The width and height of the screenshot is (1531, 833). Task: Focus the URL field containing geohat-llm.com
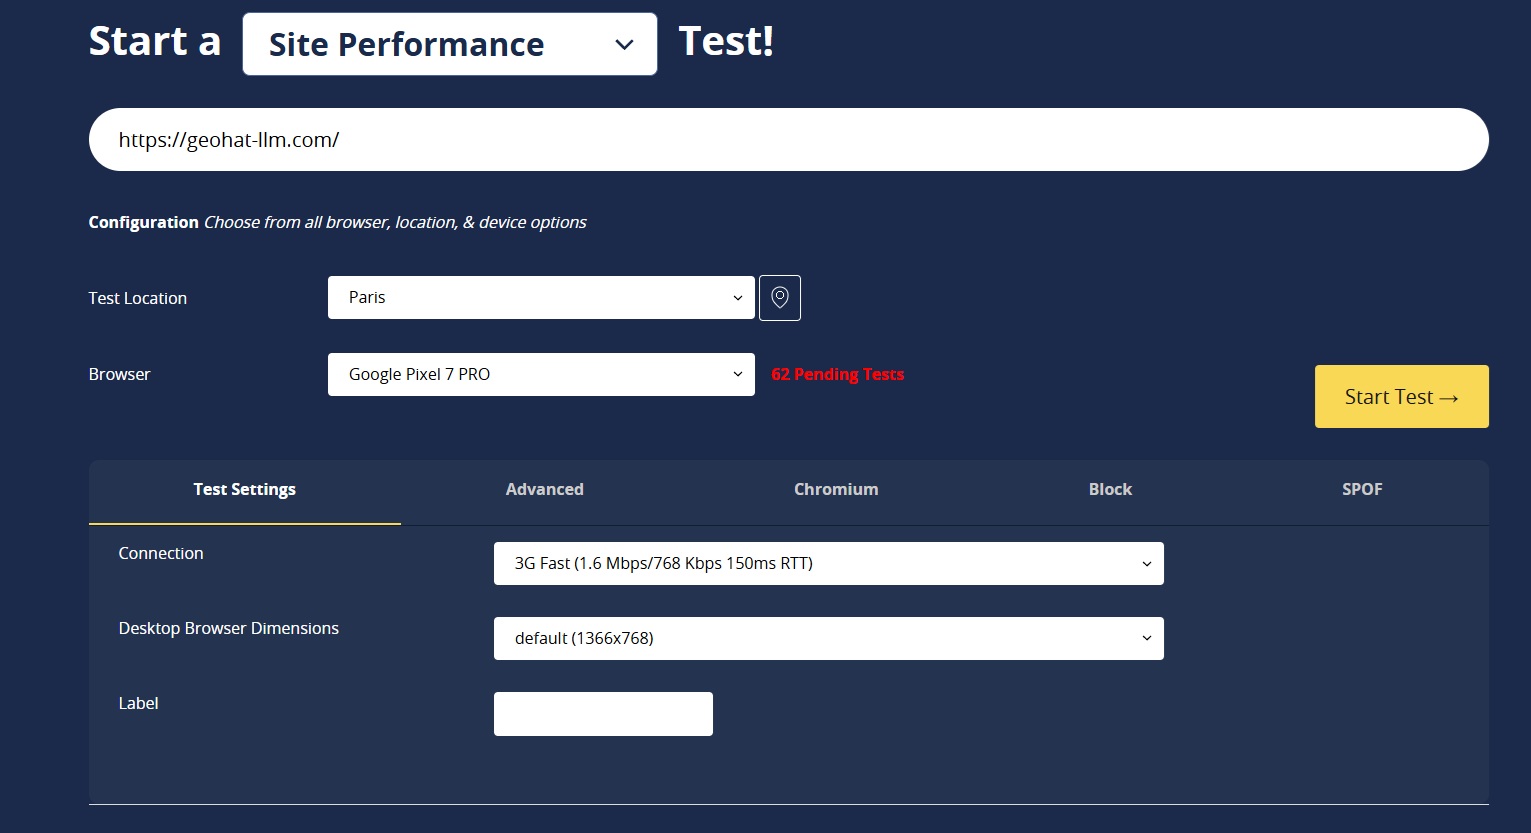788,140
